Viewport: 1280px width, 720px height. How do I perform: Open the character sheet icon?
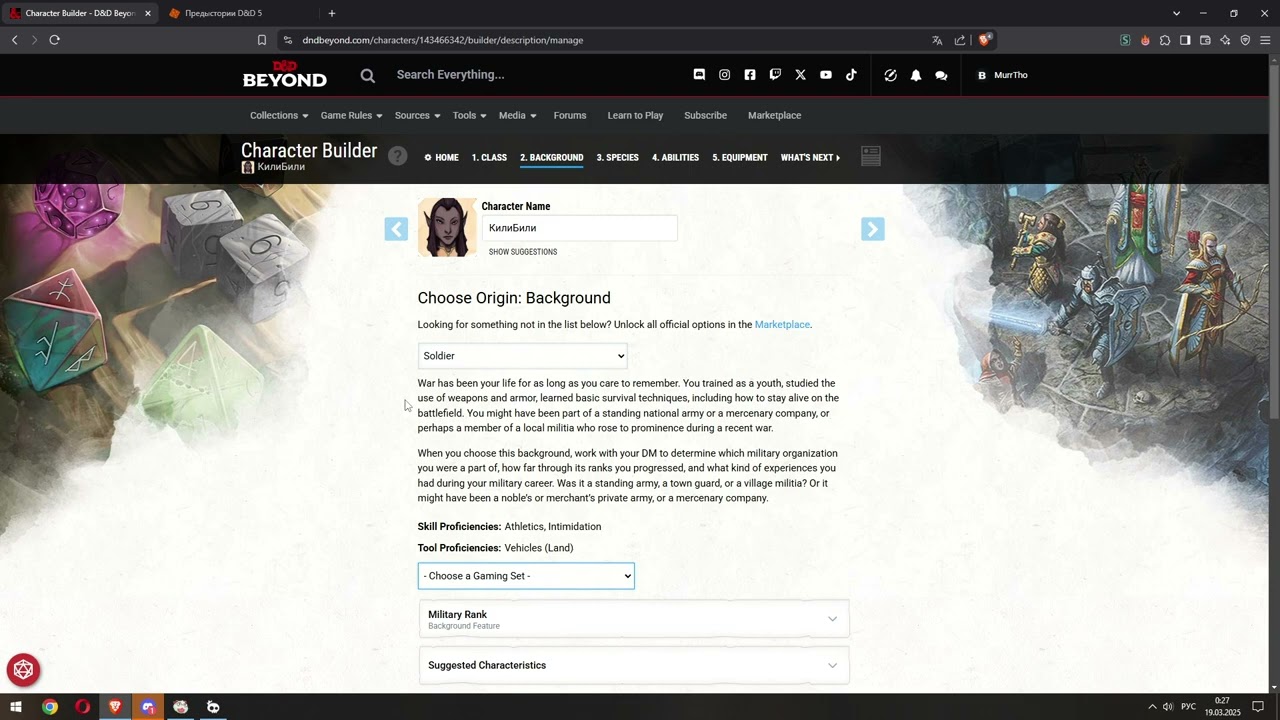[871, 156]
